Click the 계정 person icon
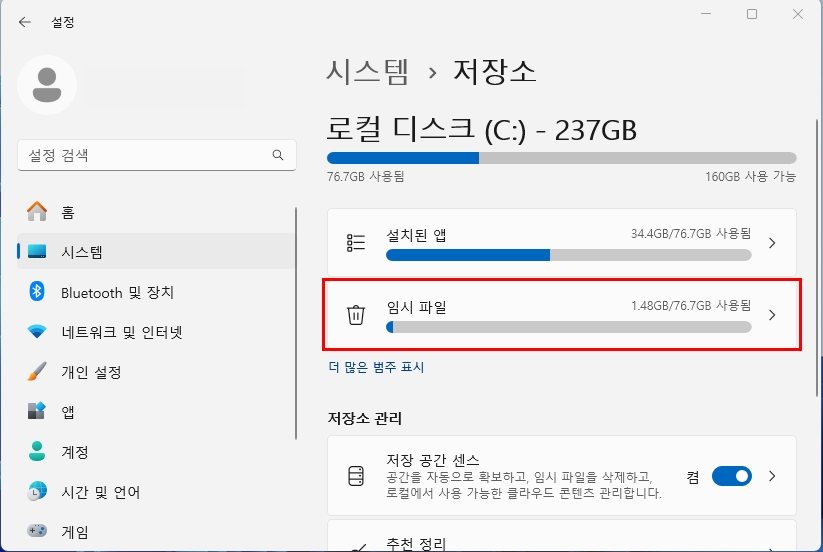This screenshot has height=552, width=823. pos(37,451)
